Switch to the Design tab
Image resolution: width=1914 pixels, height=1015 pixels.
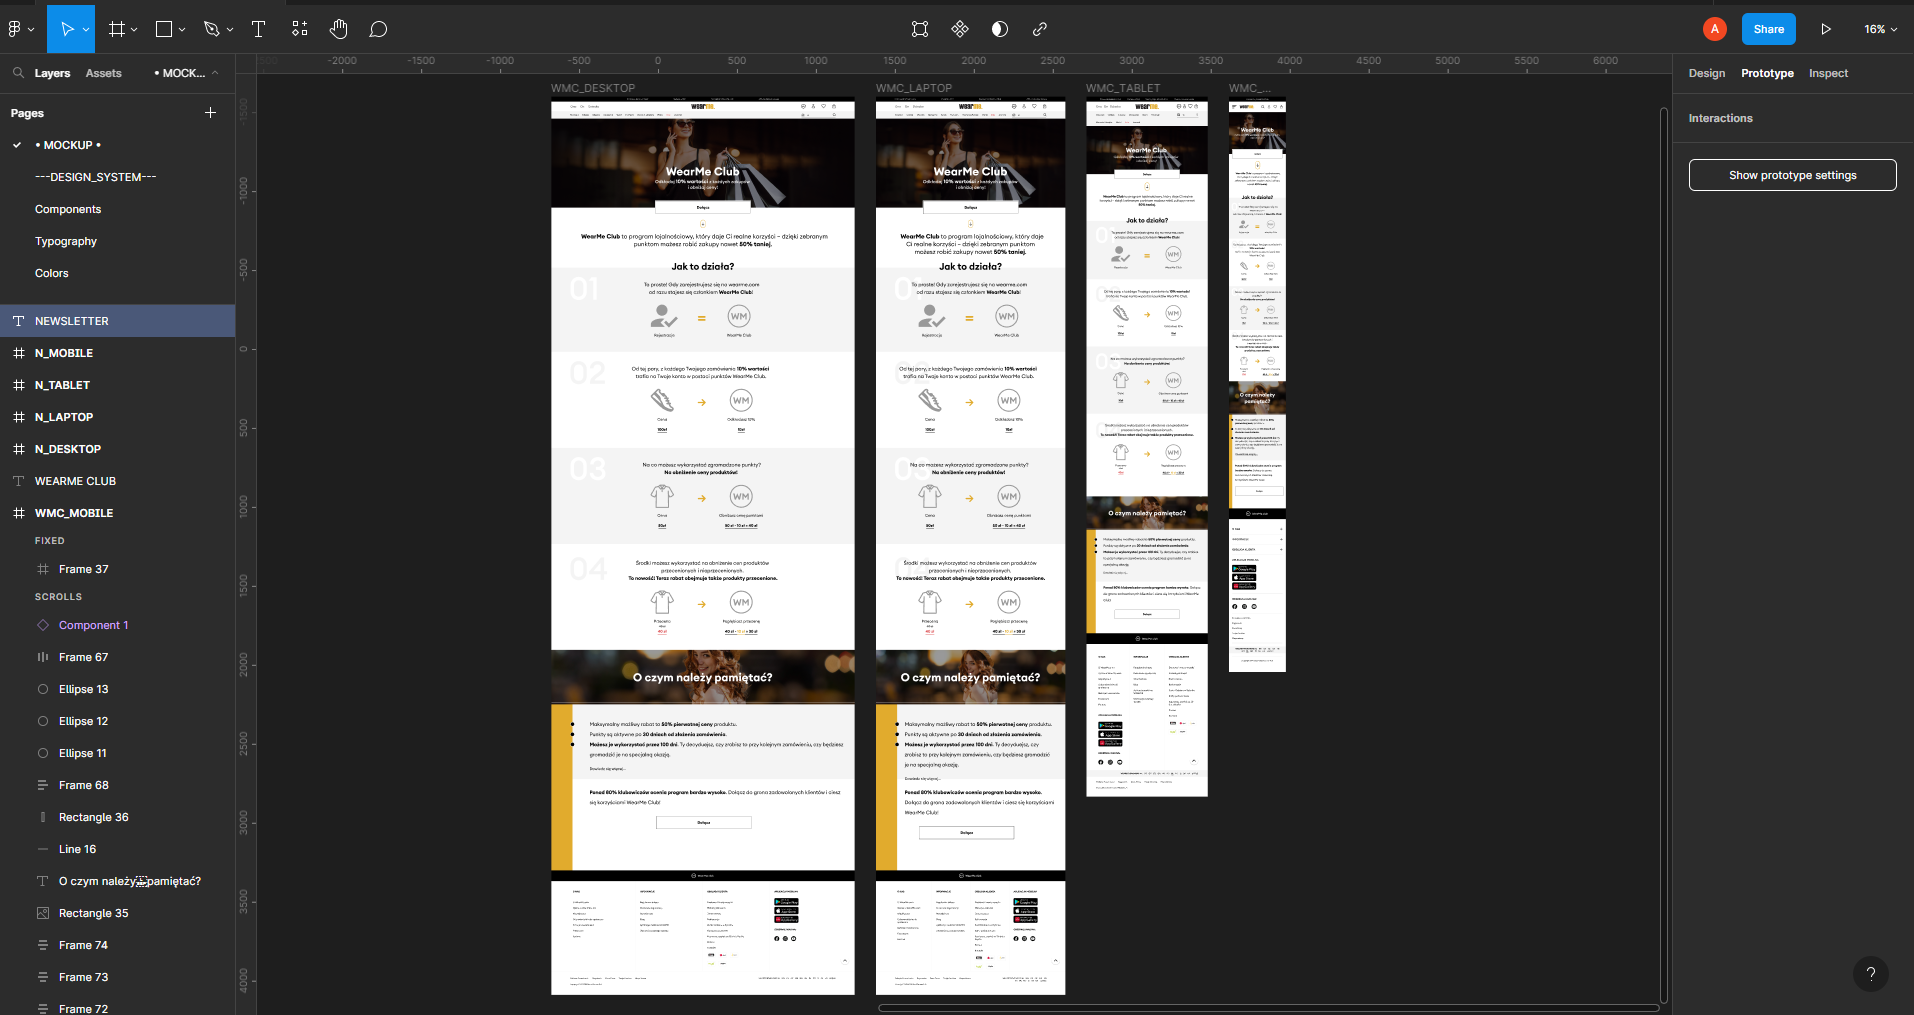[1707, 73]
